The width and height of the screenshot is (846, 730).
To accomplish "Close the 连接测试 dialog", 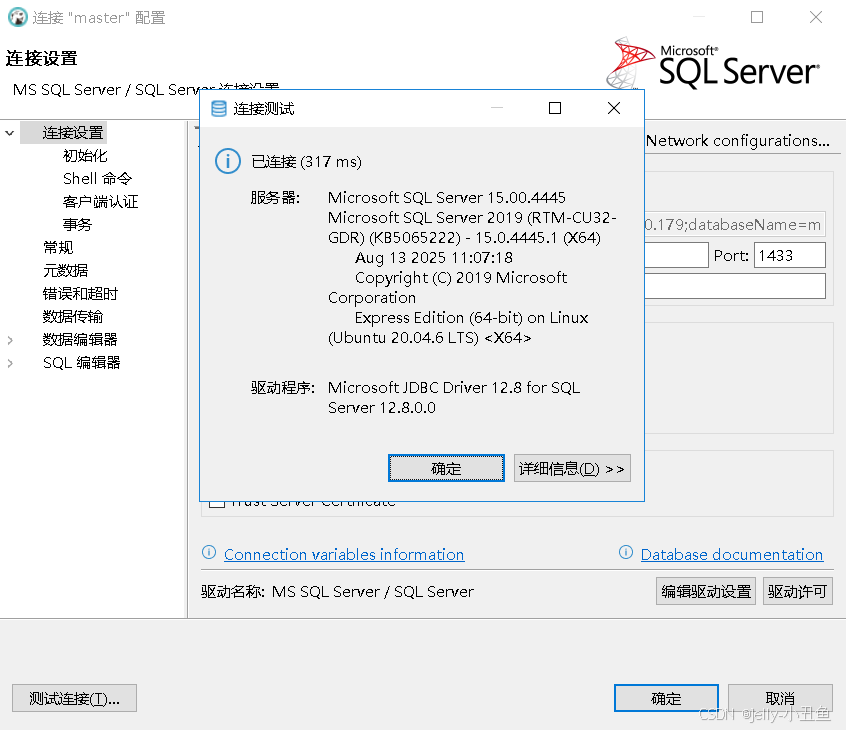I will tap(613, 108).
